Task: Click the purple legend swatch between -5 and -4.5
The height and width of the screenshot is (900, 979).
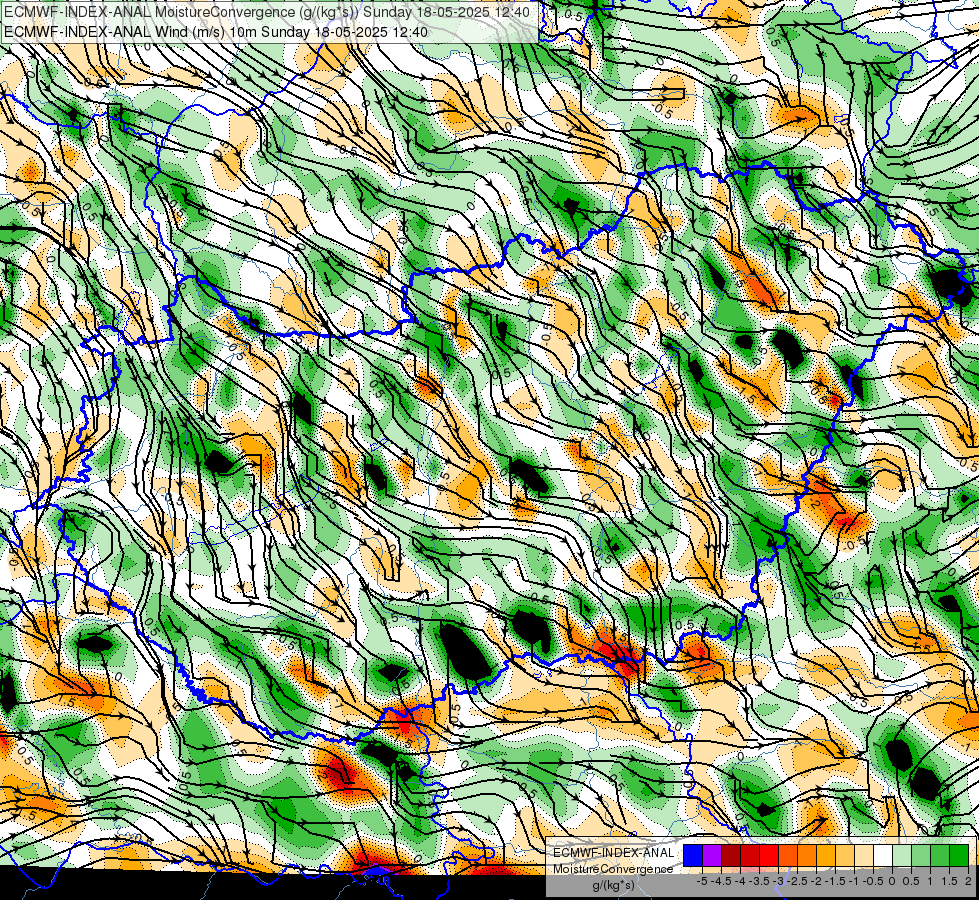Action: click(712, 855)
